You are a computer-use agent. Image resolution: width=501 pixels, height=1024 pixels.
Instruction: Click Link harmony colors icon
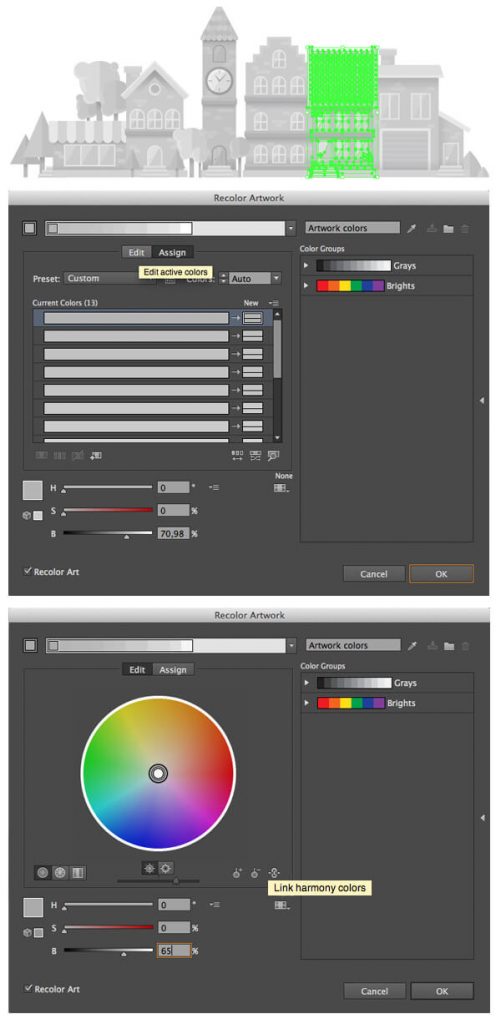(274, 872)
